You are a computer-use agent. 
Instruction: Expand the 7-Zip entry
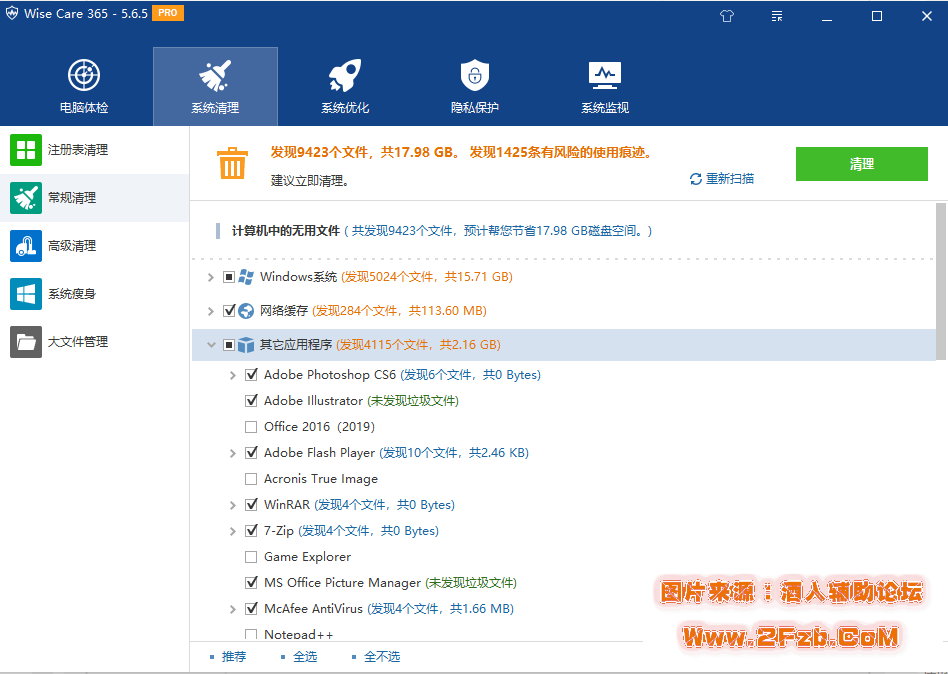click(233, 531)
